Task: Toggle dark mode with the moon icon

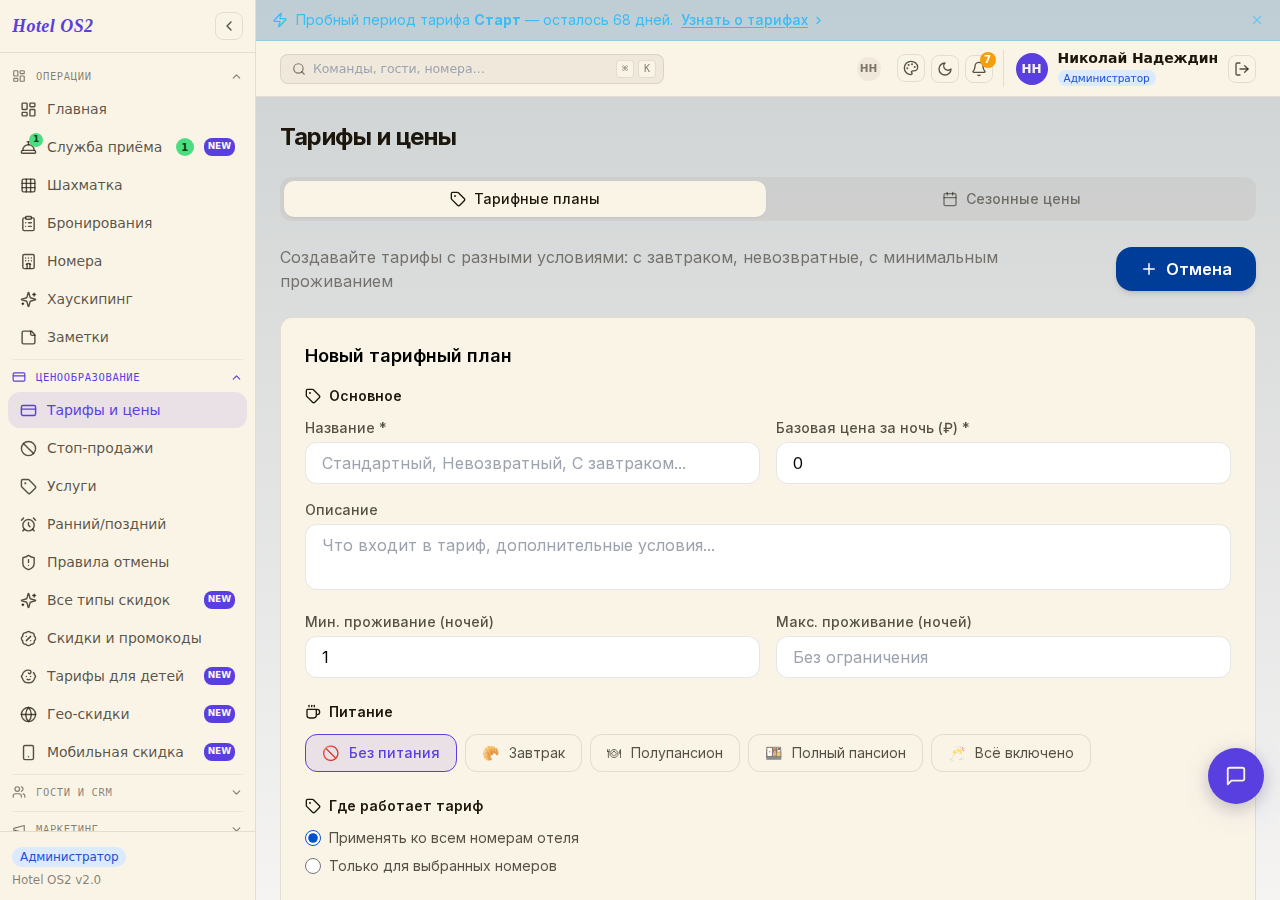Action: pyautogui.click(x=945, y=69)
